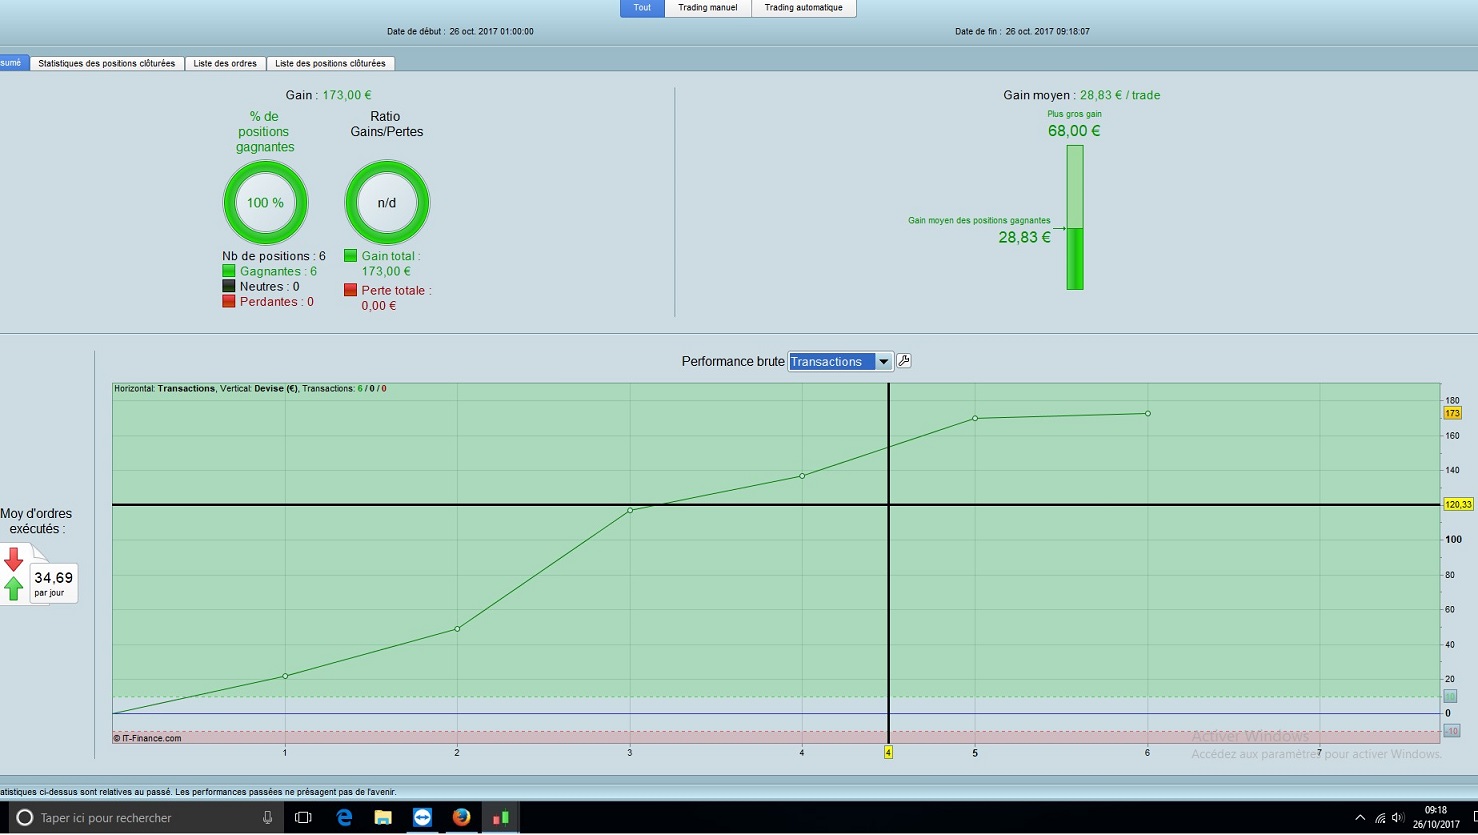Click the yellow 173 value label
Viewport: 1478px width, 835px height.
point(1452,413)
